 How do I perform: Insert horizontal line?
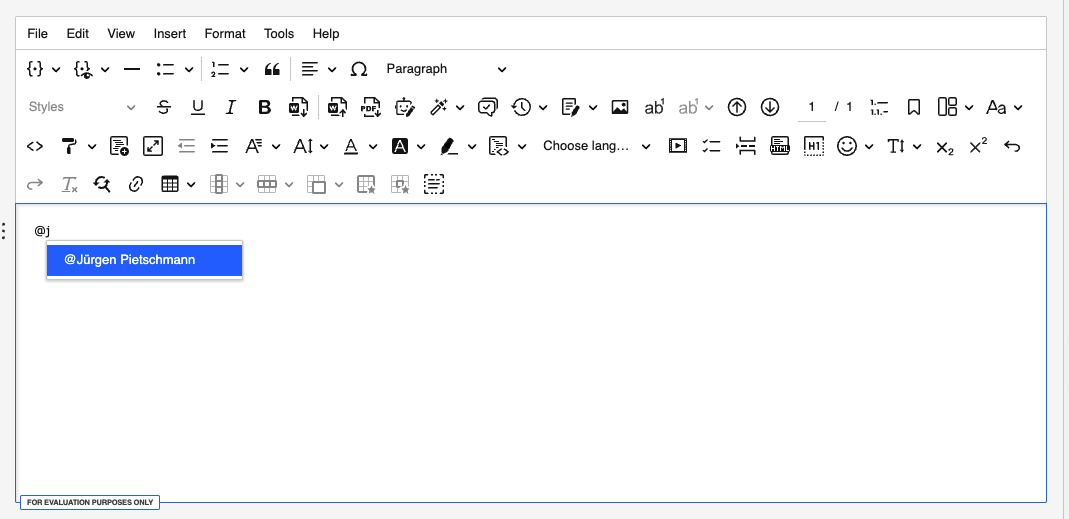pos(132,69)
